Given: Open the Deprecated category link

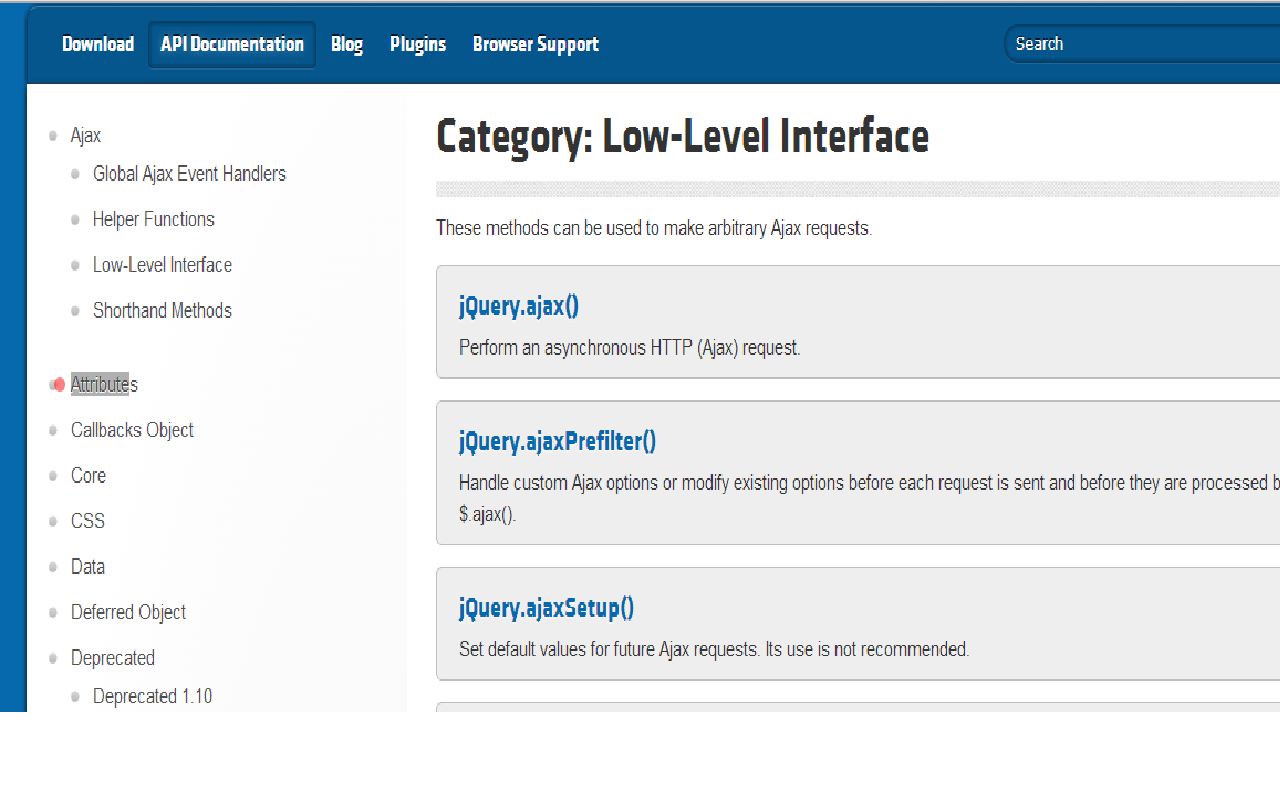Looking at the screenshot, I should click(113, 658).
